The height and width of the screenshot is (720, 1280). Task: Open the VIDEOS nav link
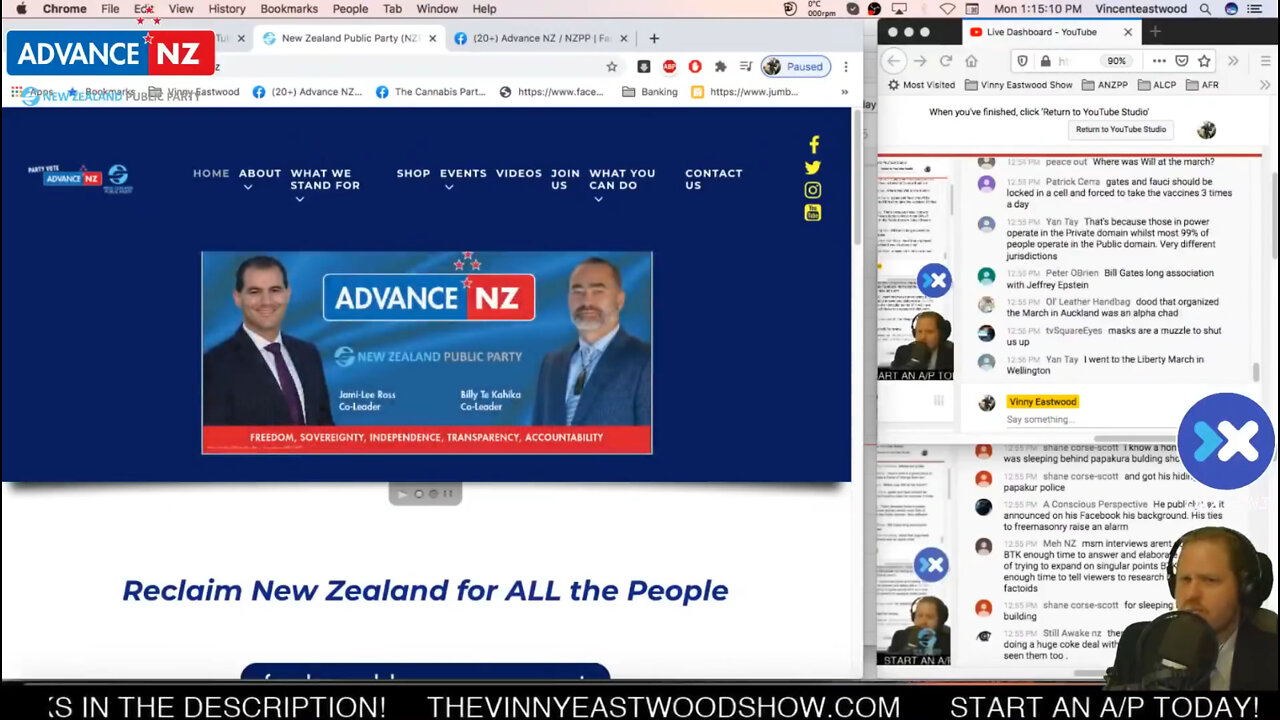pyautogui.click(x=519, y=173)
